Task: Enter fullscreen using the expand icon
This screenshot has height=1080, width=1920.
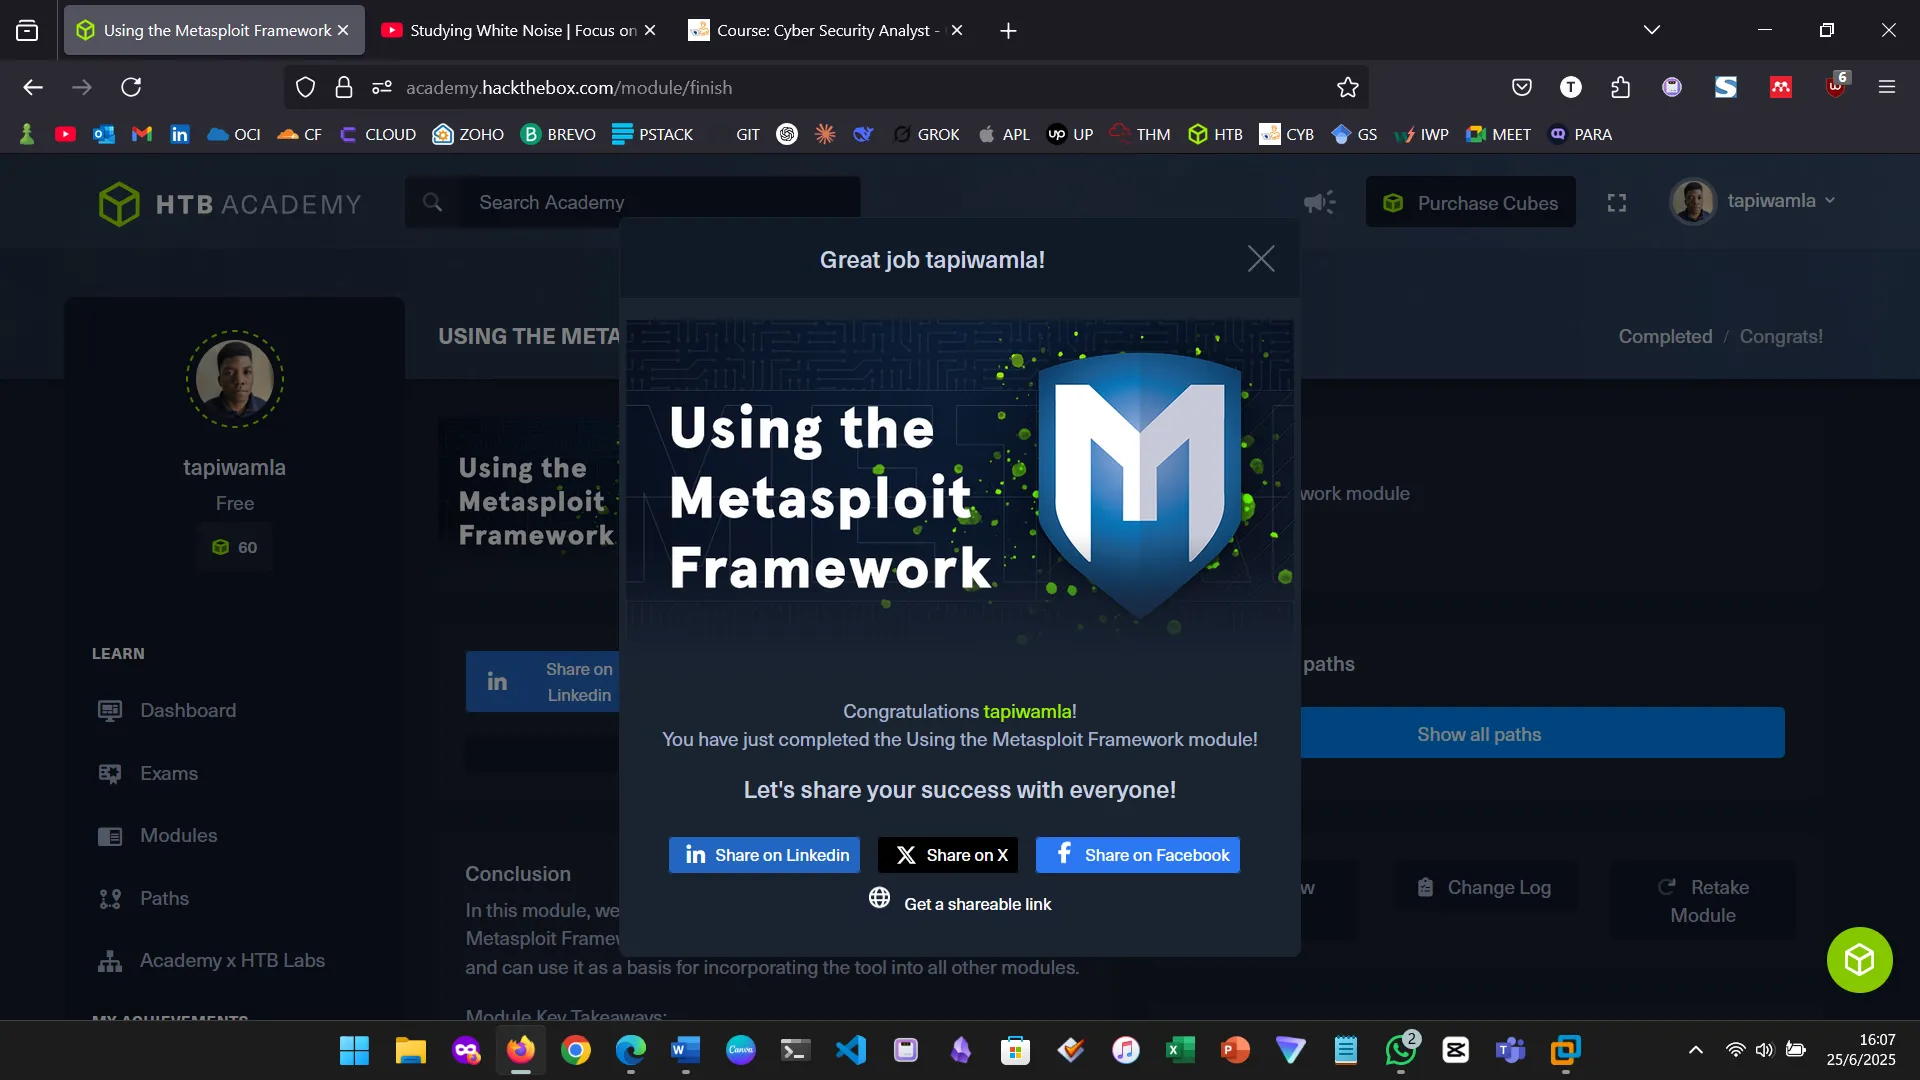Action: coord(1616,202)
